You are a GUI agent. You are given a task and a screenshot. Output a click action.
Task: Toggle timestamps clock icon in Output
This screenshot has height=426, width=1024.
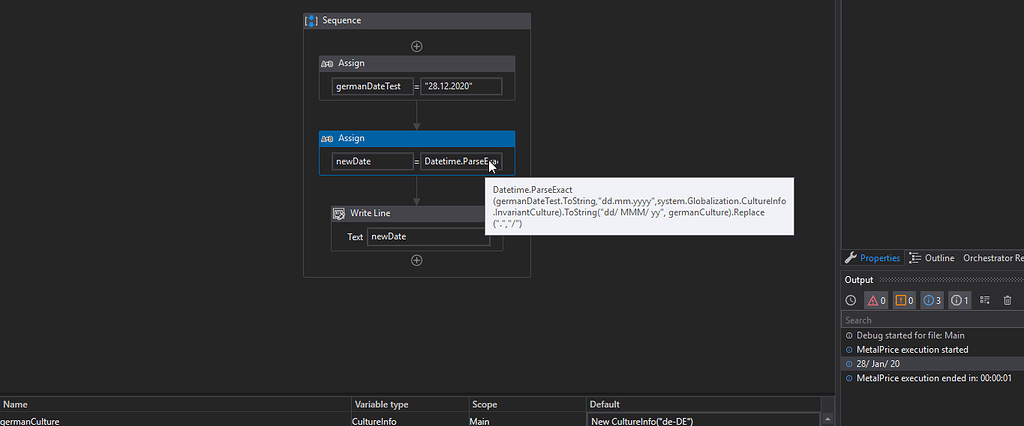[850, 301]
